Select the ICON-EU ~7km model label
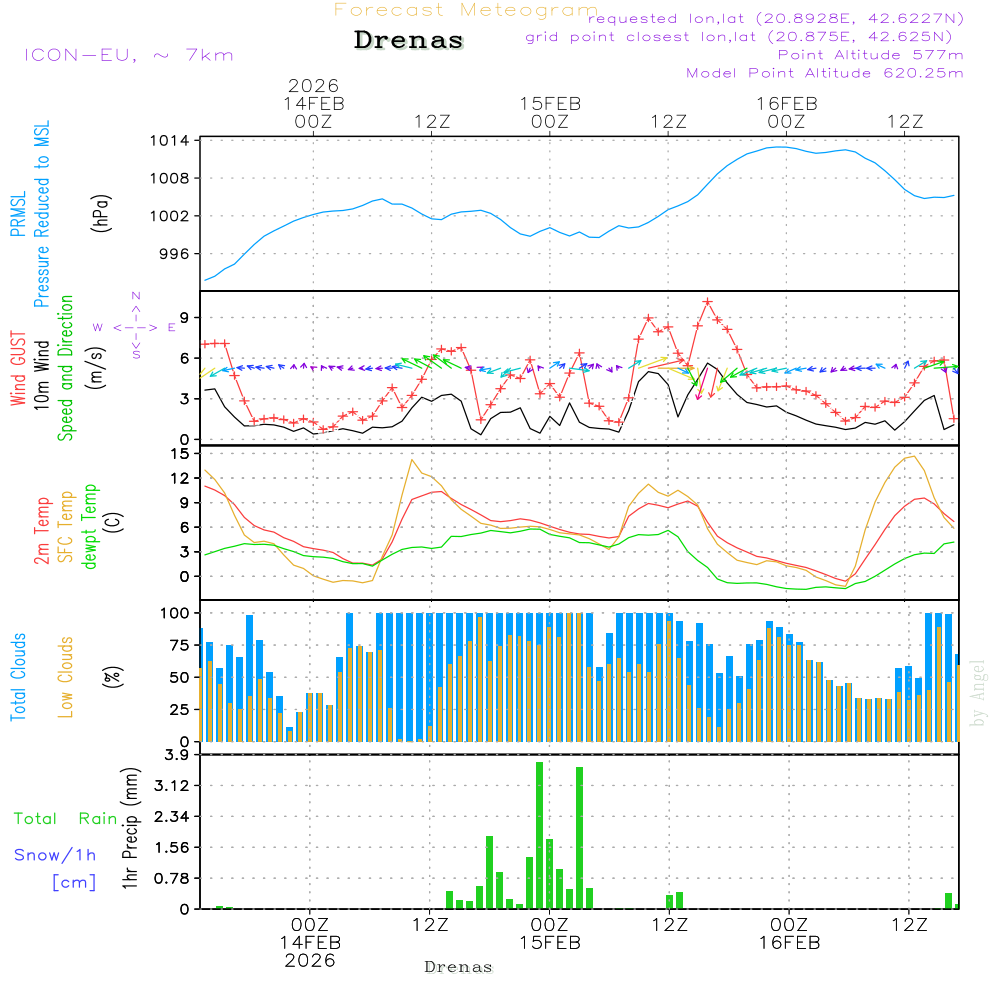Viewport: 1000px width, 1000px height. (128, 55)
